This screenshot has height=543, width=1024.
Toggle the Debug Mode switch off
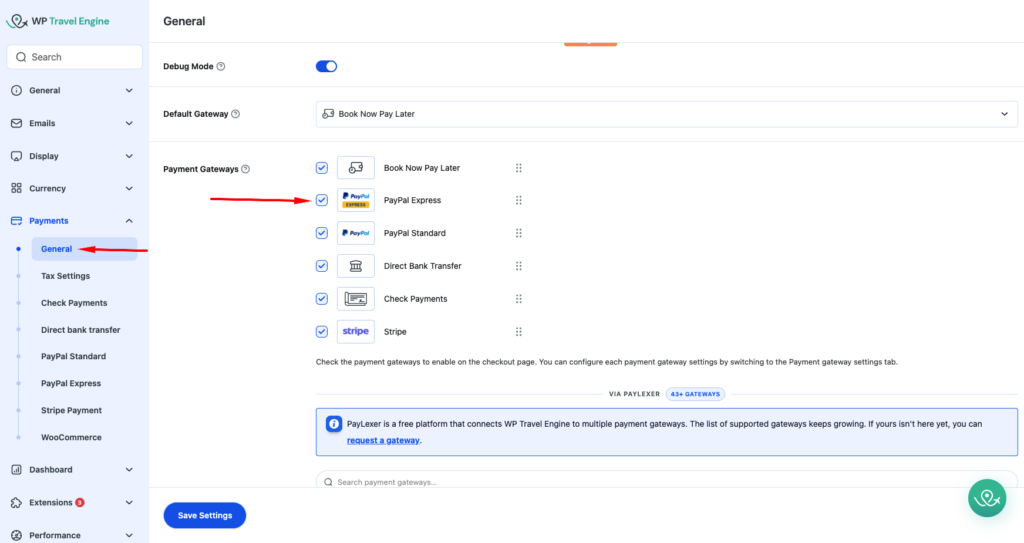[327, 67]
